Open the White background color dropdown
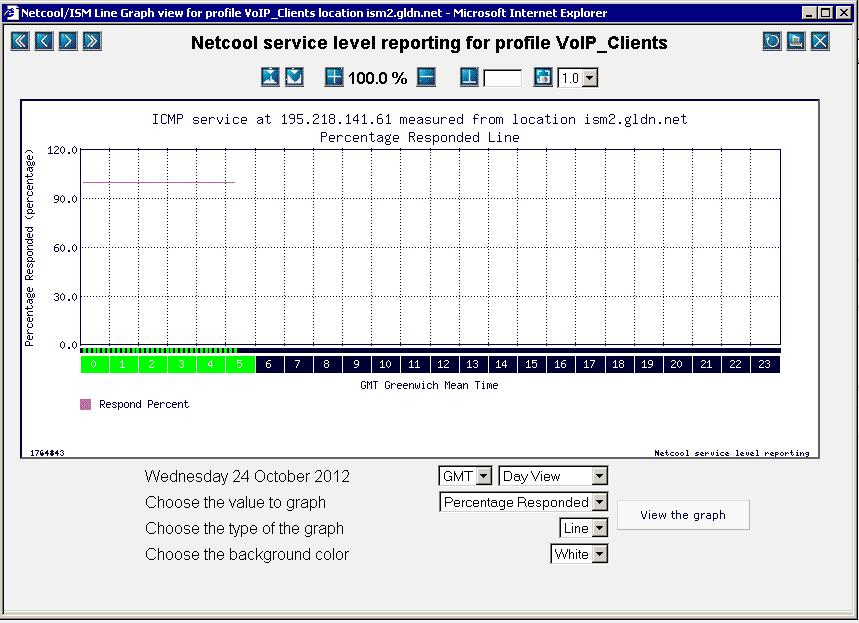 pyautogui.click(x=579, y=554)
